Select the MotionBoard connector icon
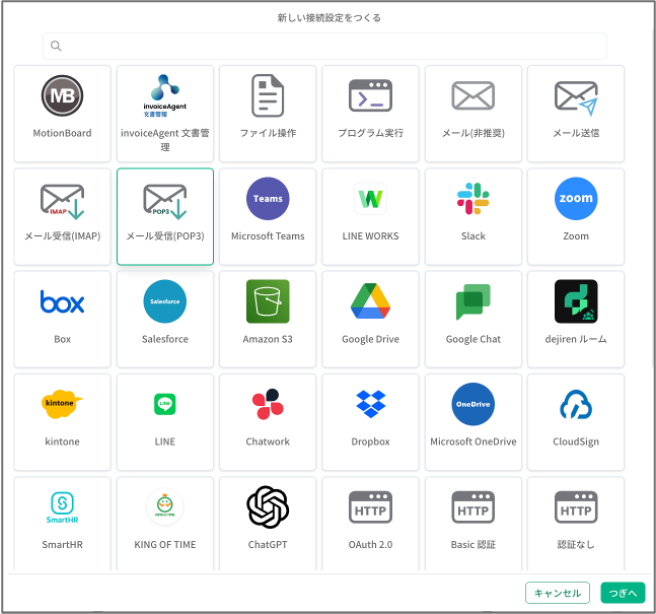 62,96
